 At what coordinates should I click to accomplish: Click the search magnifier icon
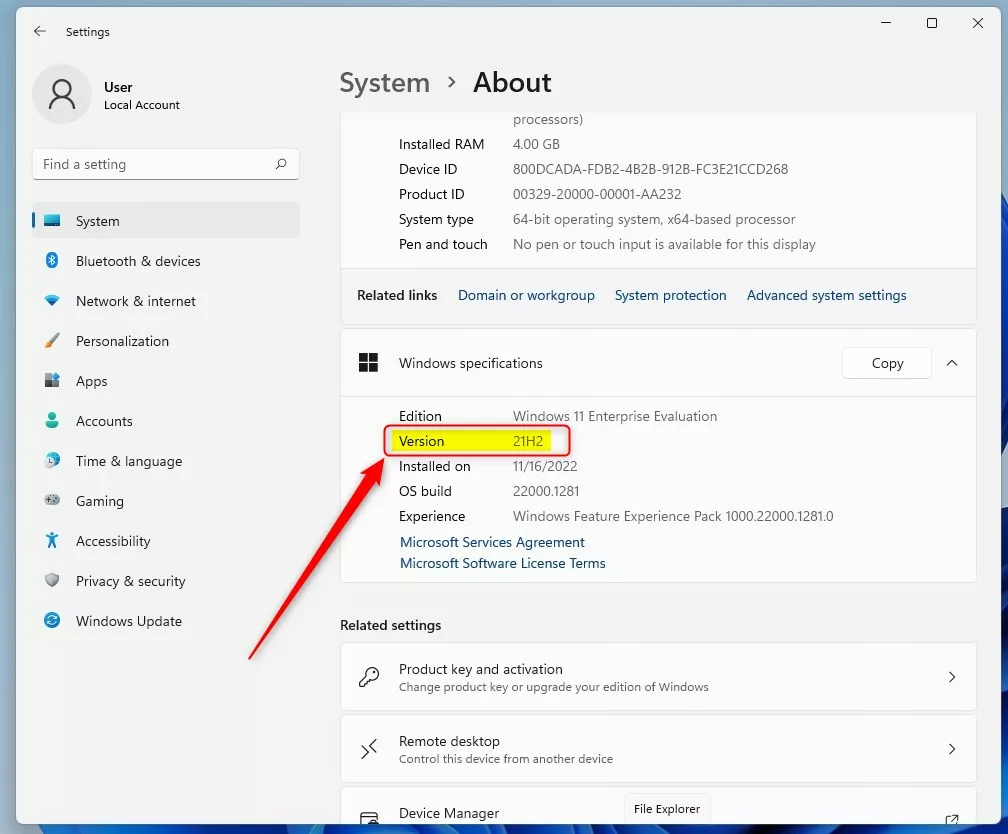pos(281,164)
